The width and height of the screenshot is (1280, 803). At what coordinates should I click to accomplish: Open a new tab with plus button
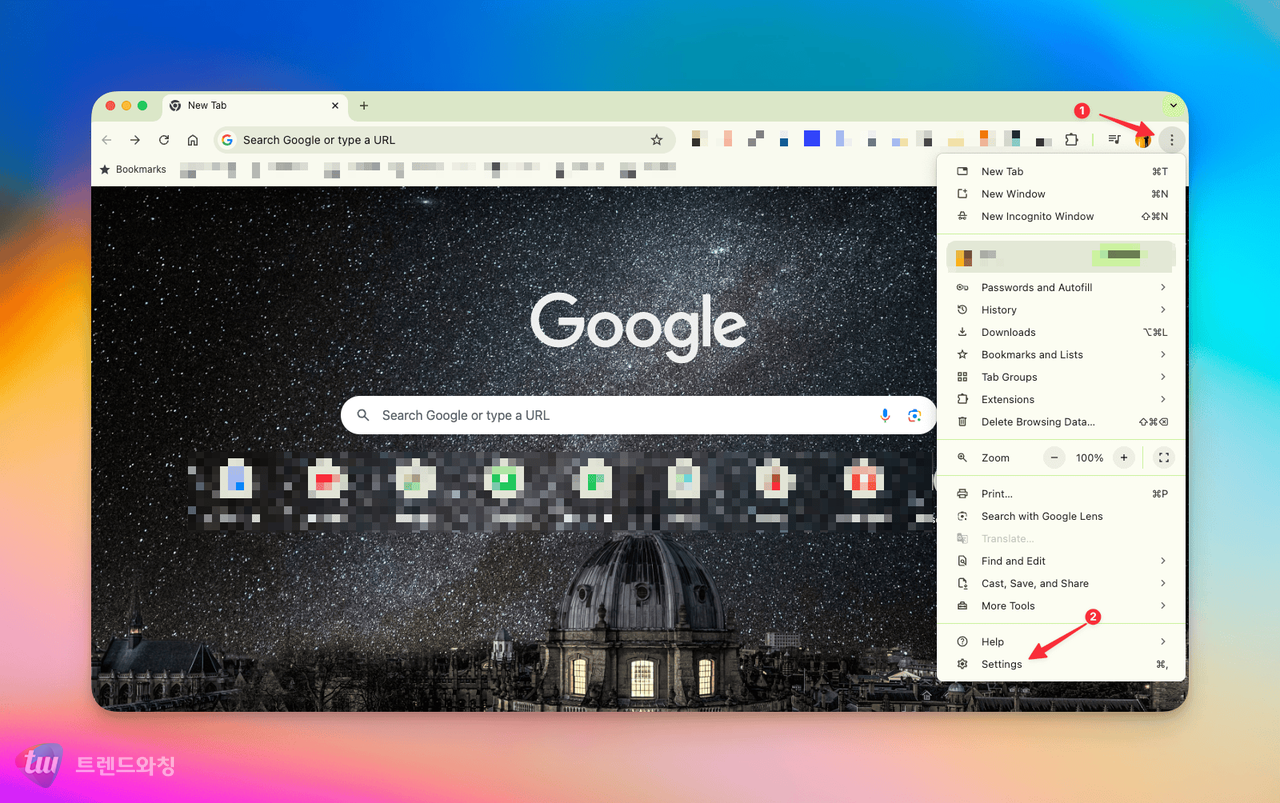click(364, 106)
